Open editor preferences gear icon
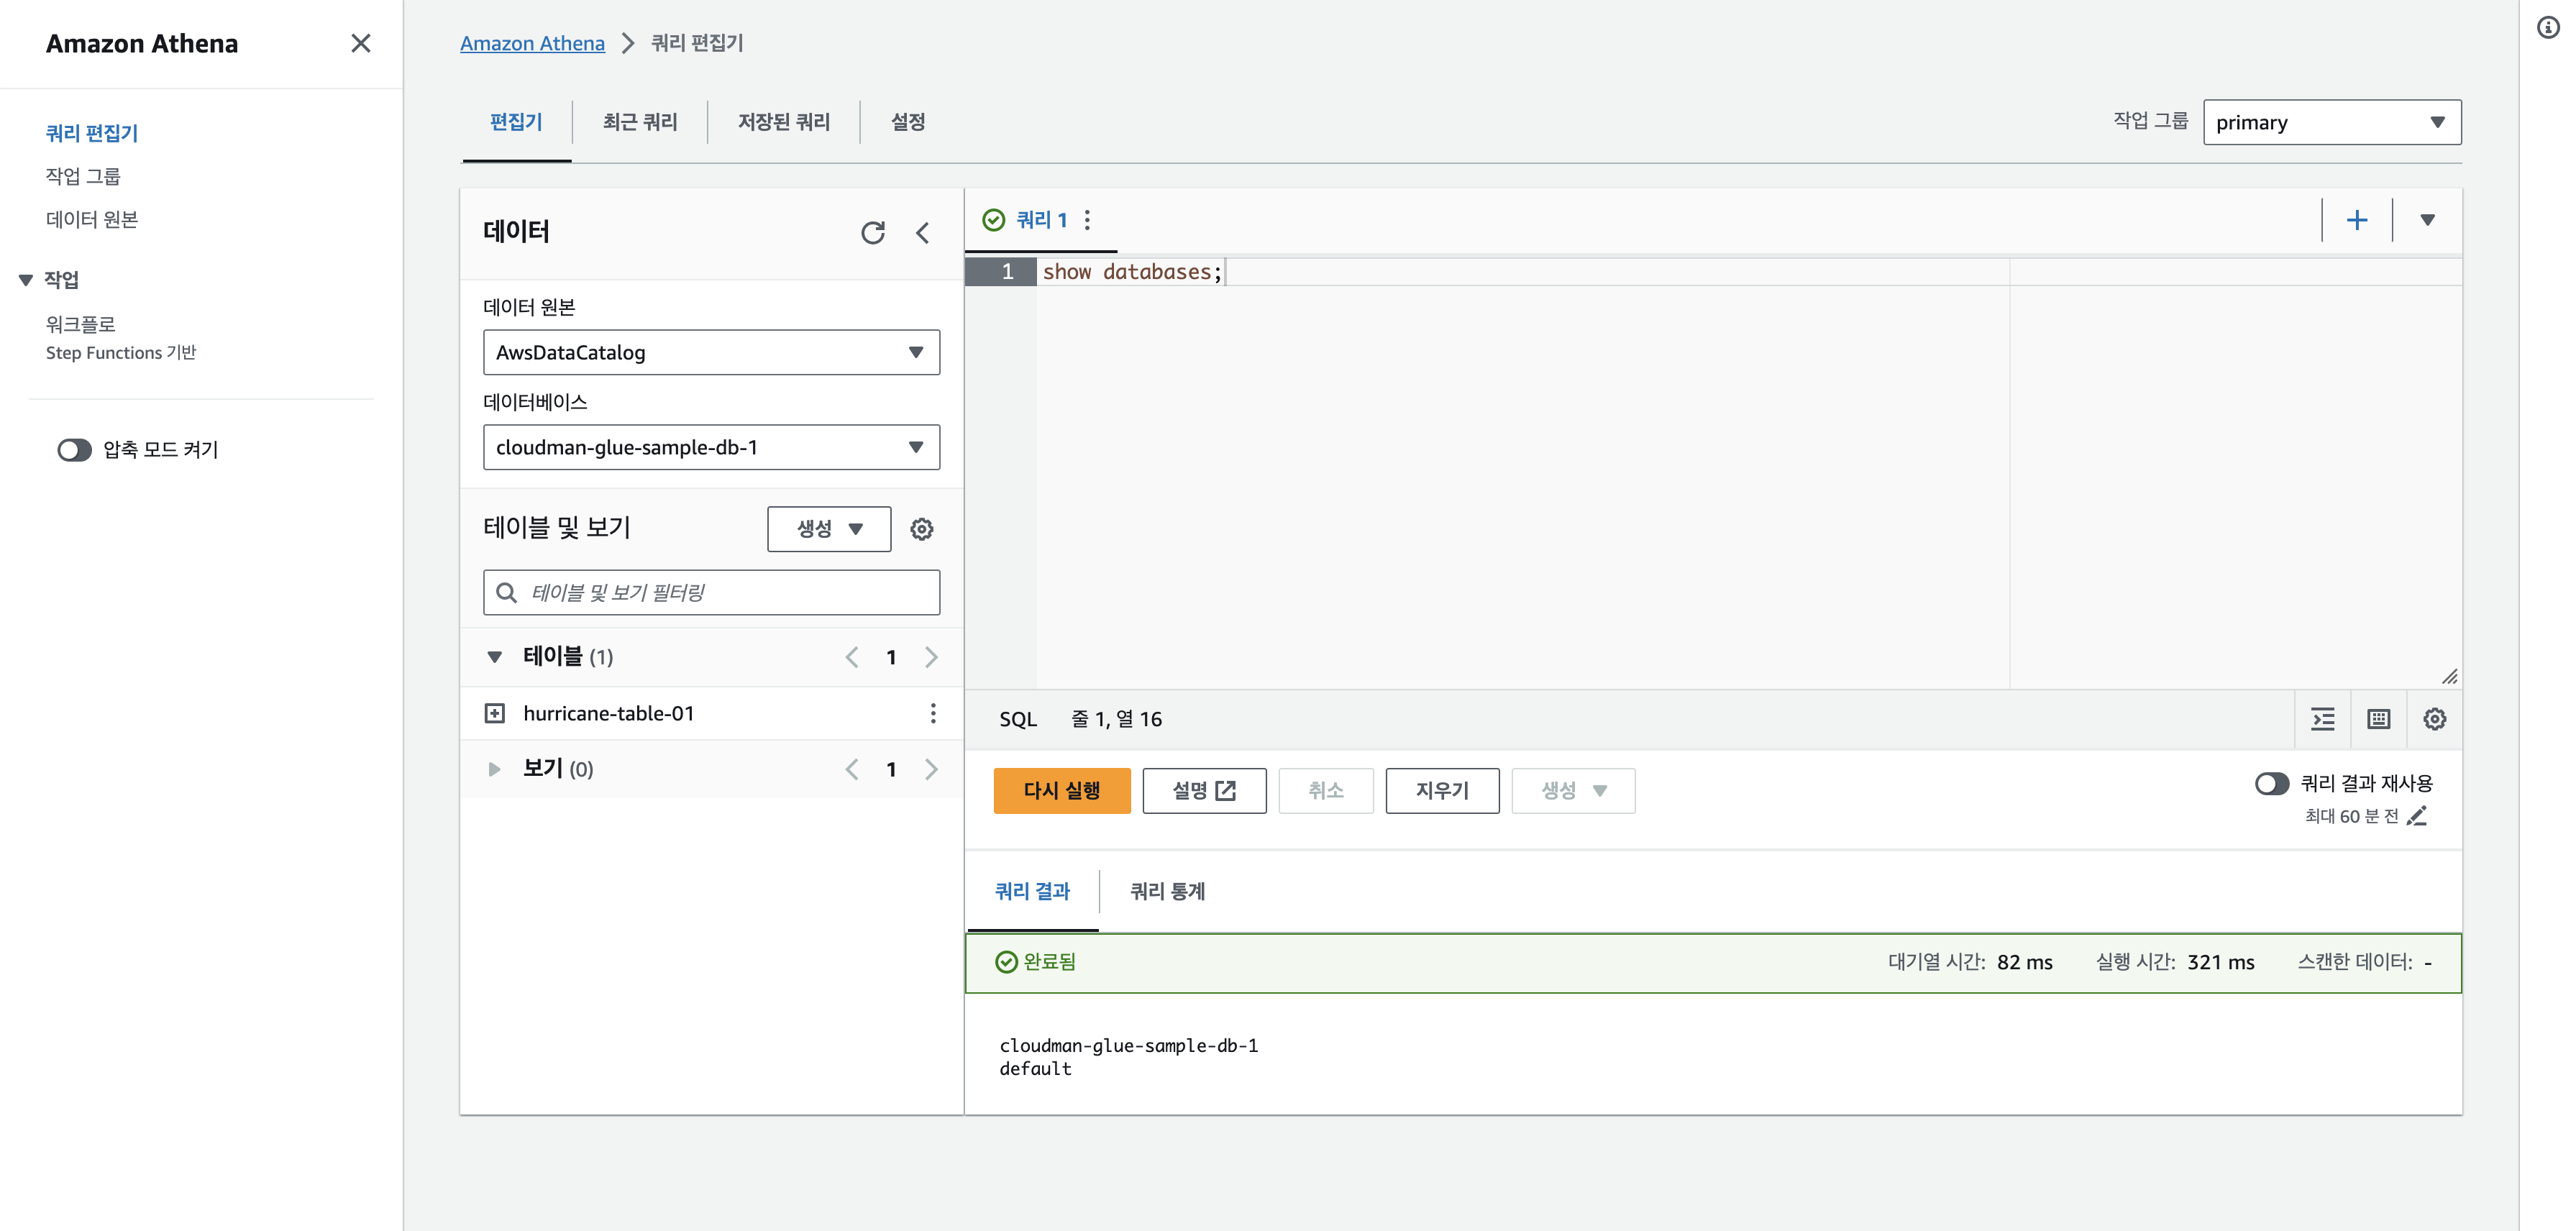The image size is (2576, 1231). coord(2434,719)
